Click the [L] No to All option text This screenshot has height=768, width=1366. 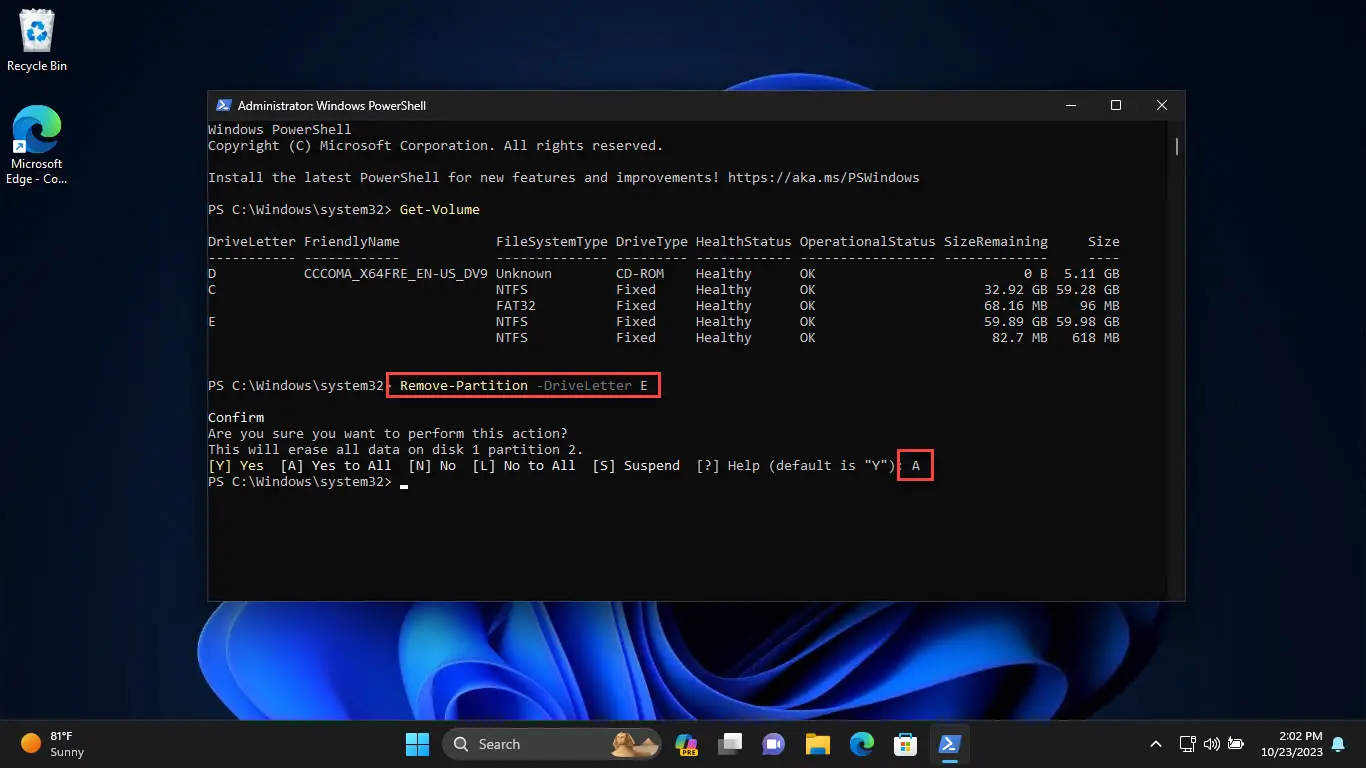pos(524,466)
